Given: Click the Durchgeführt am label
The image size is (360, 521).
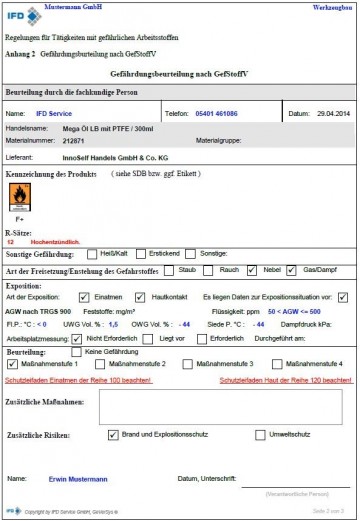Looking at the screenshot, I should [x=280, y=338].
